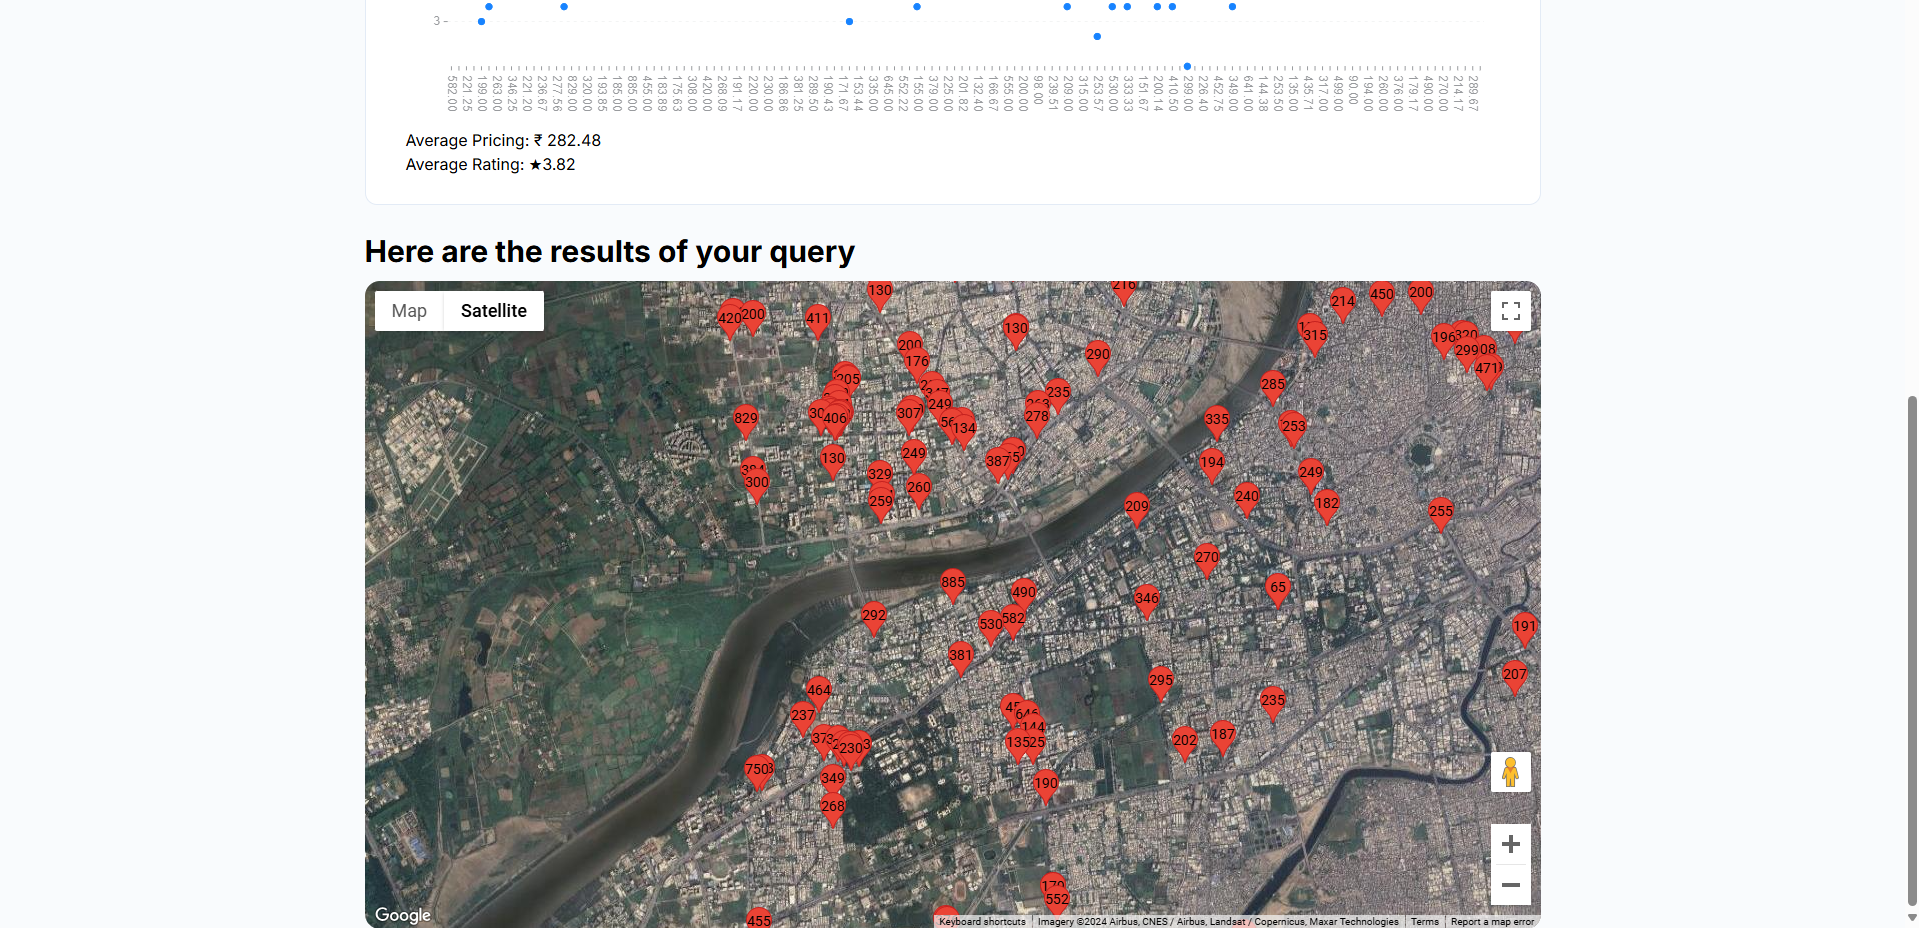Zoom in on the map

pos(1511,844)
